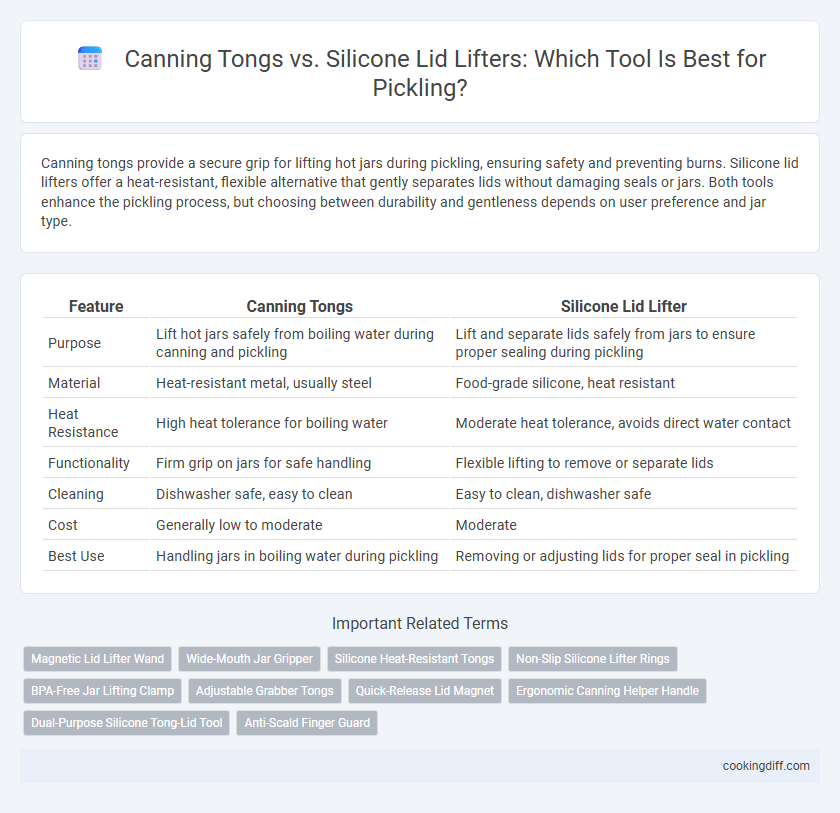Select the Wide-Mouth Jar Gripper tag

click(250, 659)
